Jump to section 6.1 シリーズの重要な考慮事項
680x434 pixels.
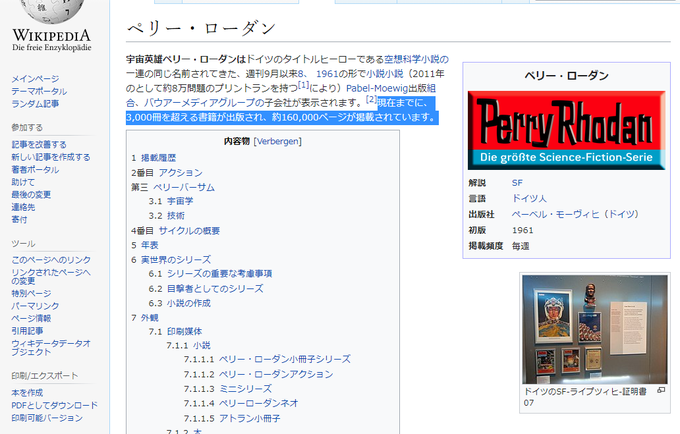[x=210, y=274]
